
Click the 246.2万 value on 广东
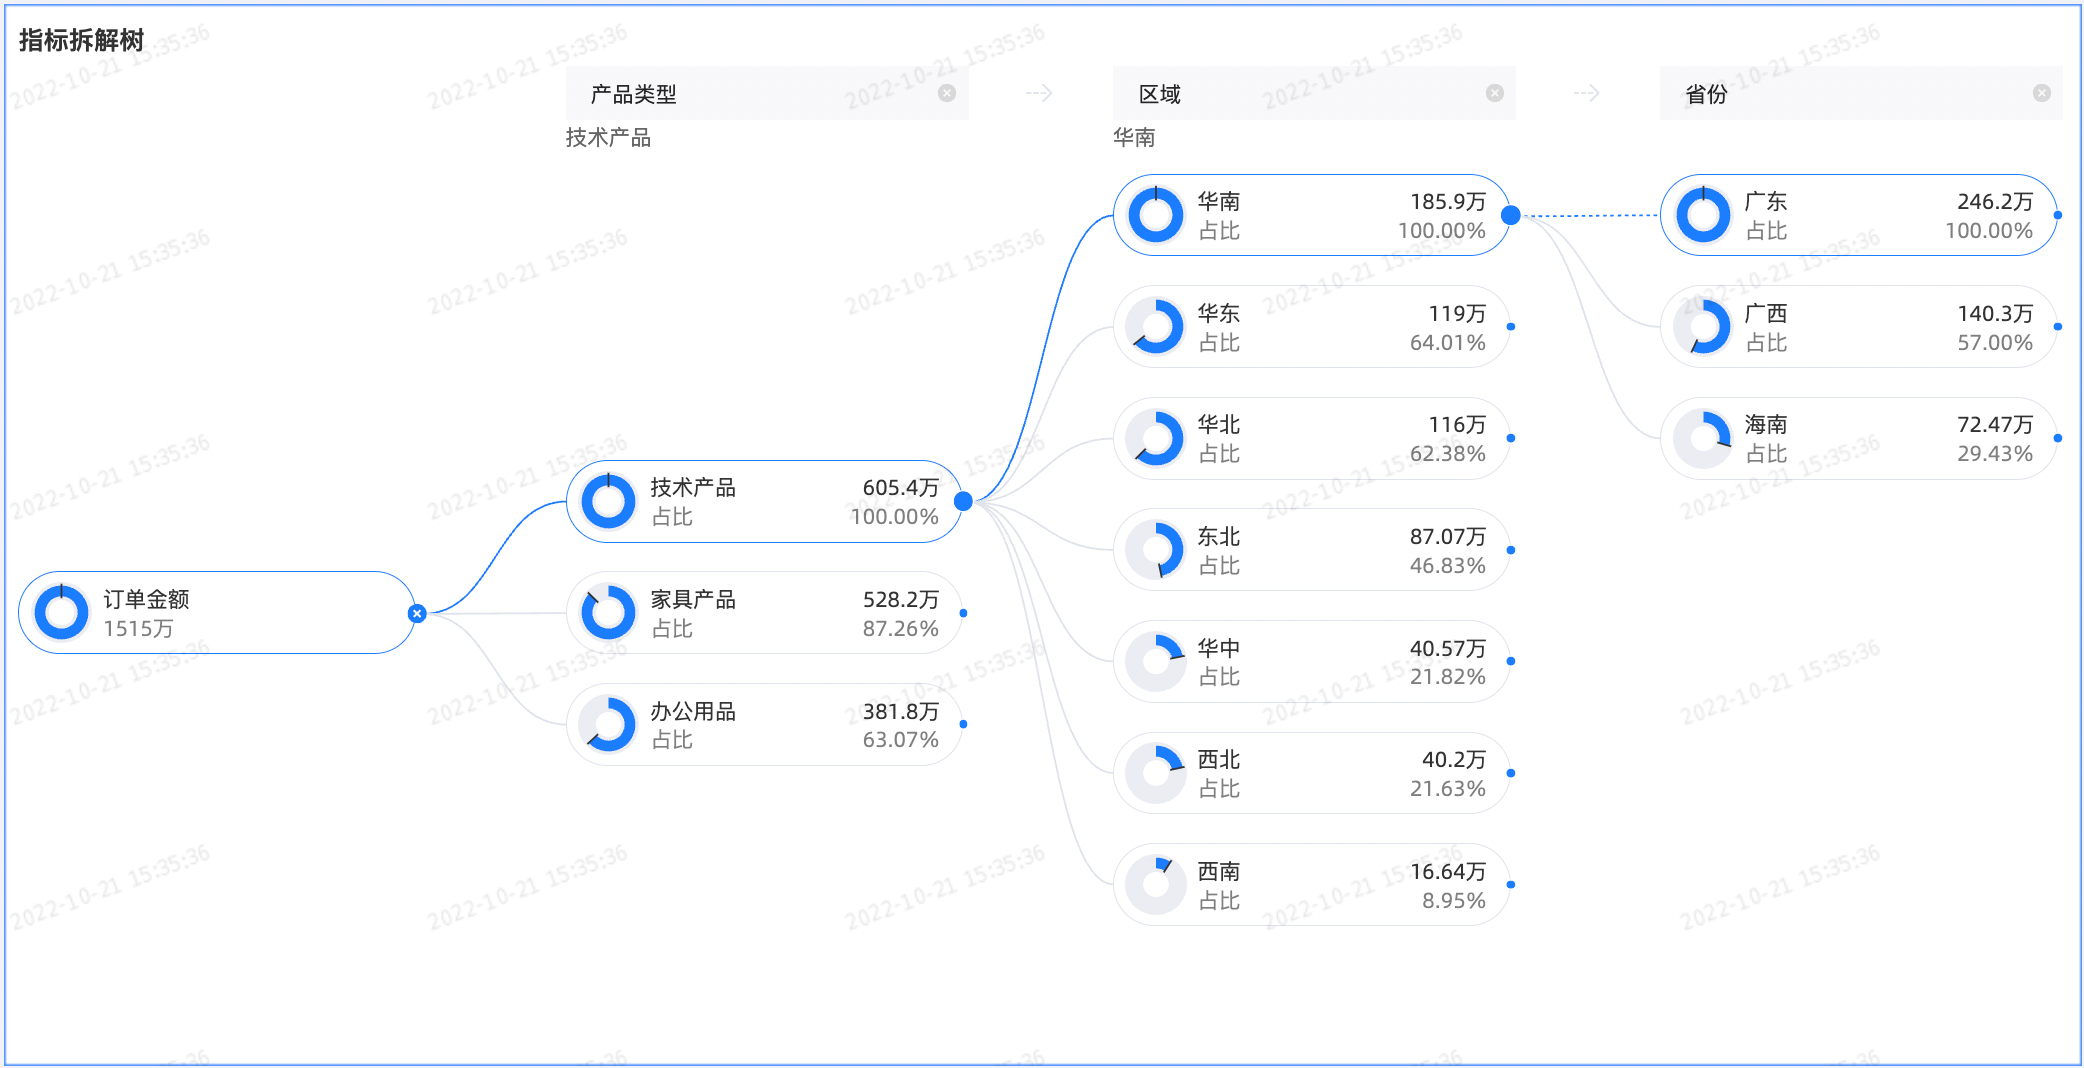(x=1994, y=201)
